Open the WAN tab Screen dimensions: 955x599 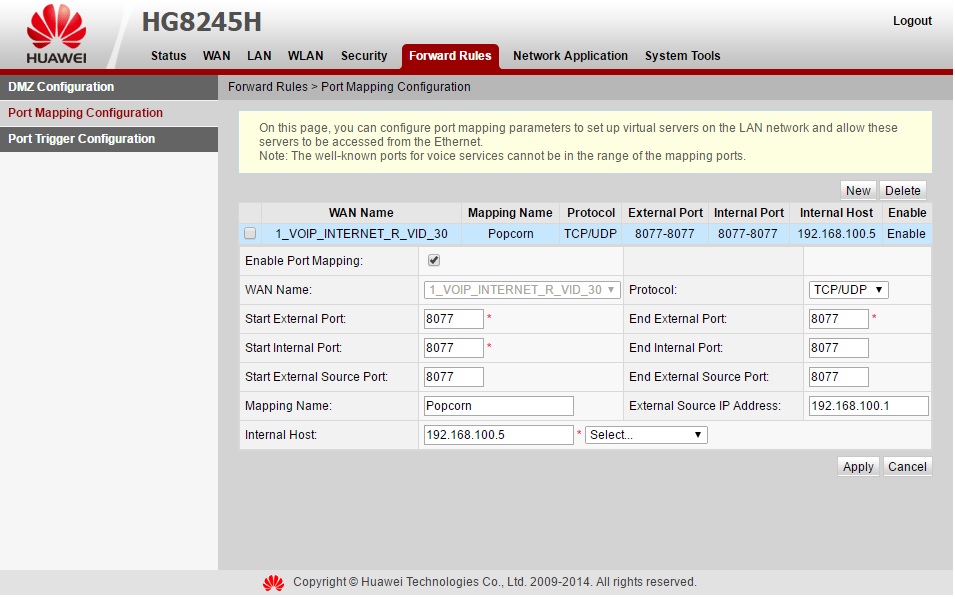click(216, 55)
